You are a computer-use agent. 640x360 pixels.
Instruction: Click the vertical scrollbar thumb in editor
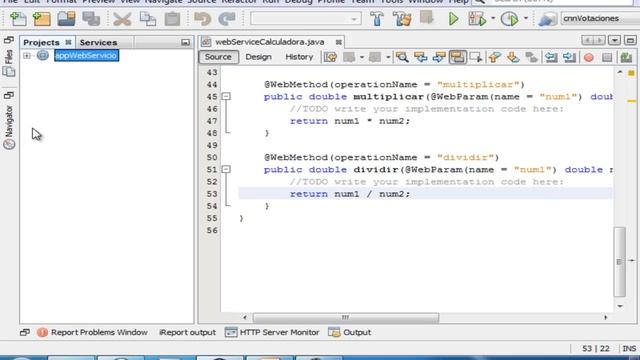(620, 262)
